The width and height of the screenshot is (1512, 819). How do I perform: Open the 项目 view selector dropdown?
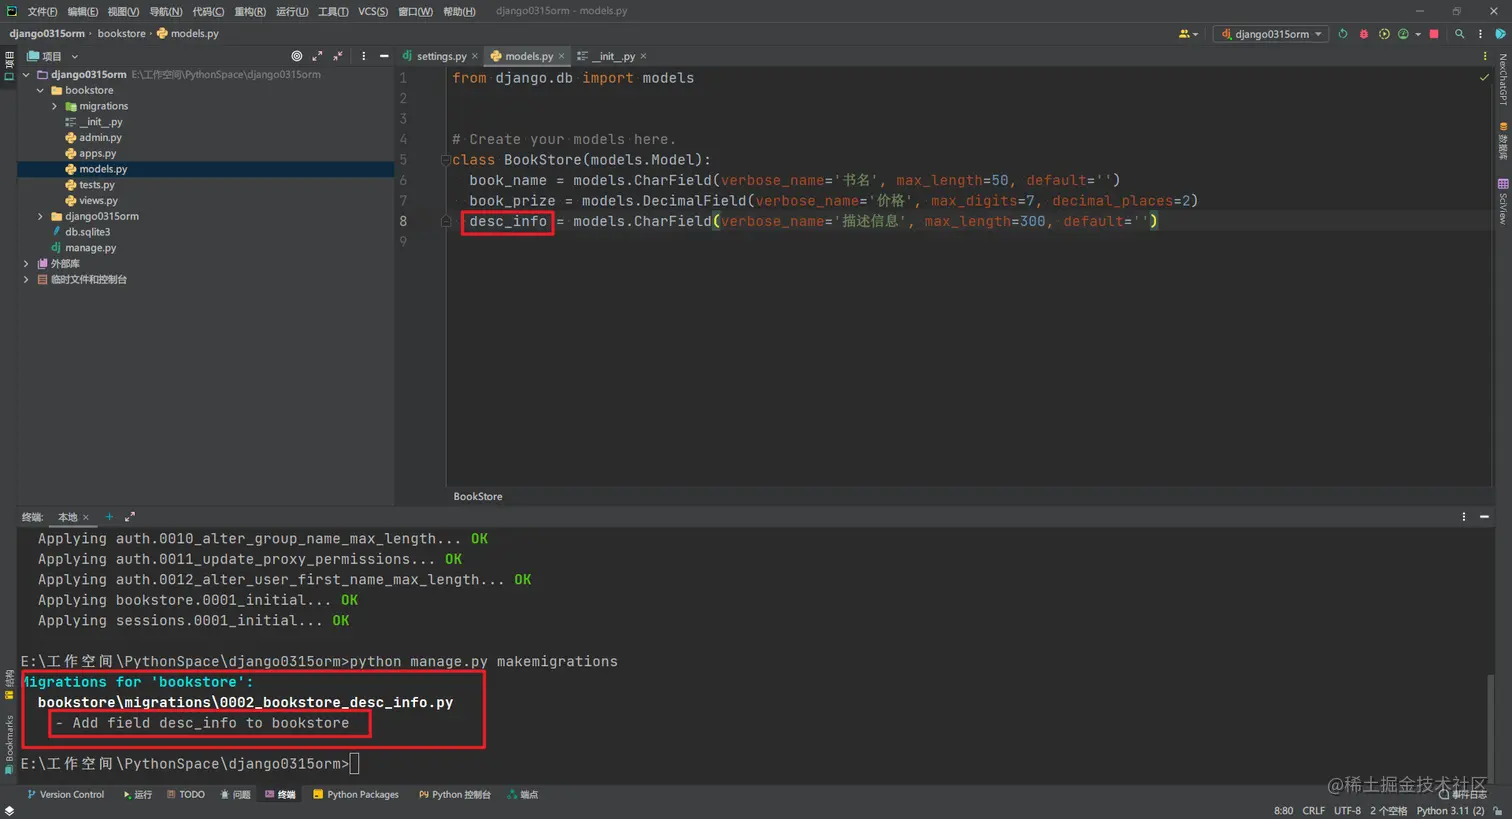[x=52, y=56]
